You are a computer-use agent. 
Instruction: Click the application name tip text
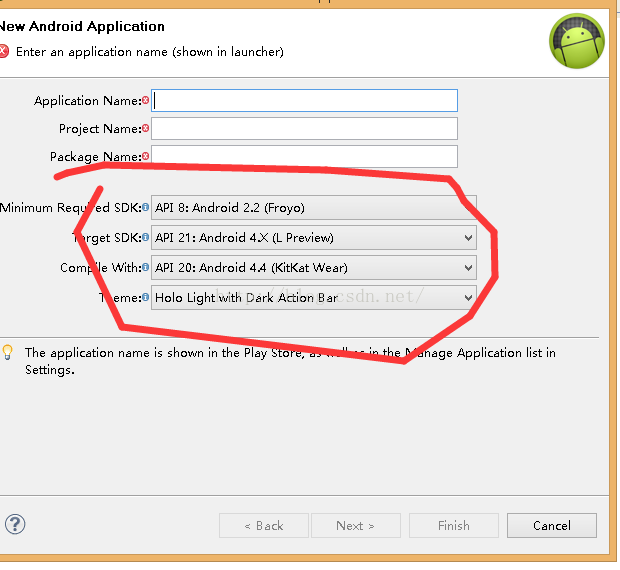click(x=290, y=361)
